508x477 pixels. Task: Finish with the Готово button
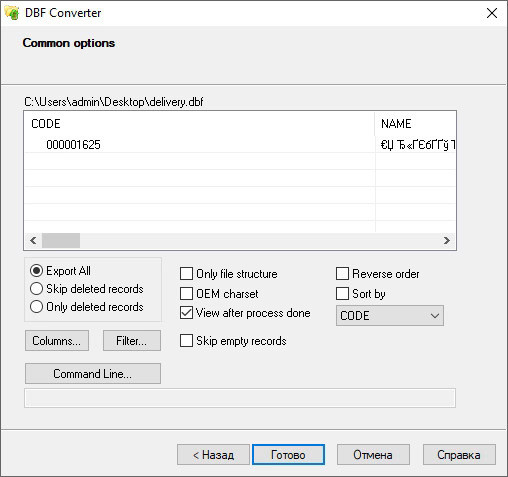point(288,455)
